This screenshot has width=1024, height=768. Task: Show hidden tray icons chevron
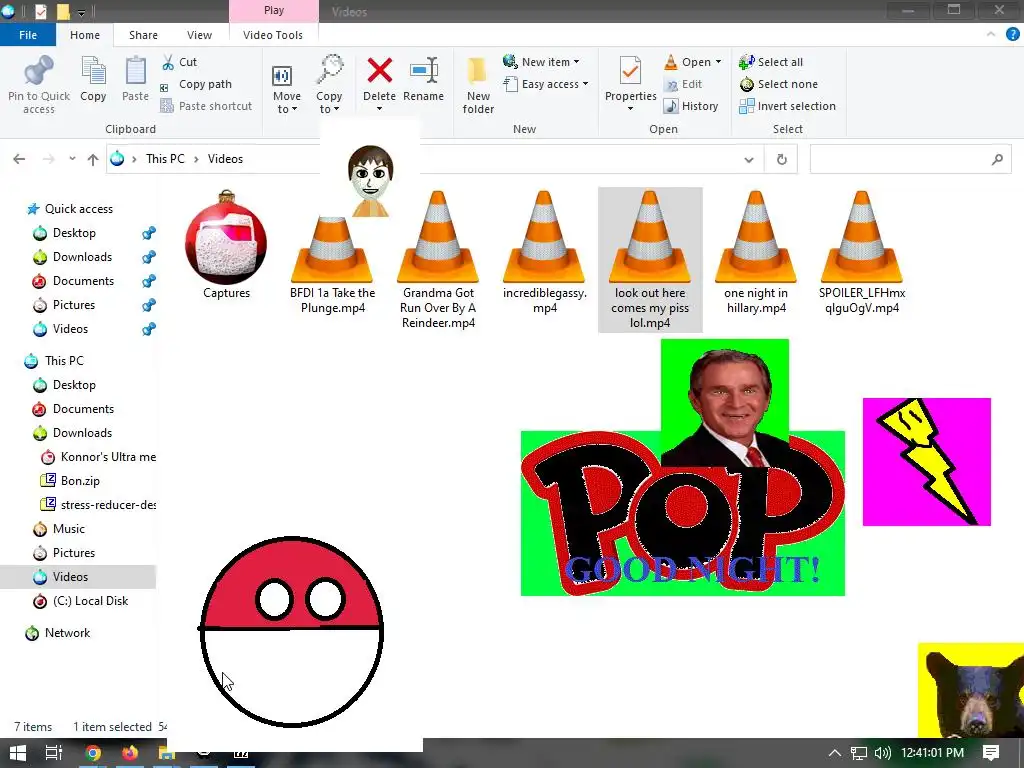point(835,753)
